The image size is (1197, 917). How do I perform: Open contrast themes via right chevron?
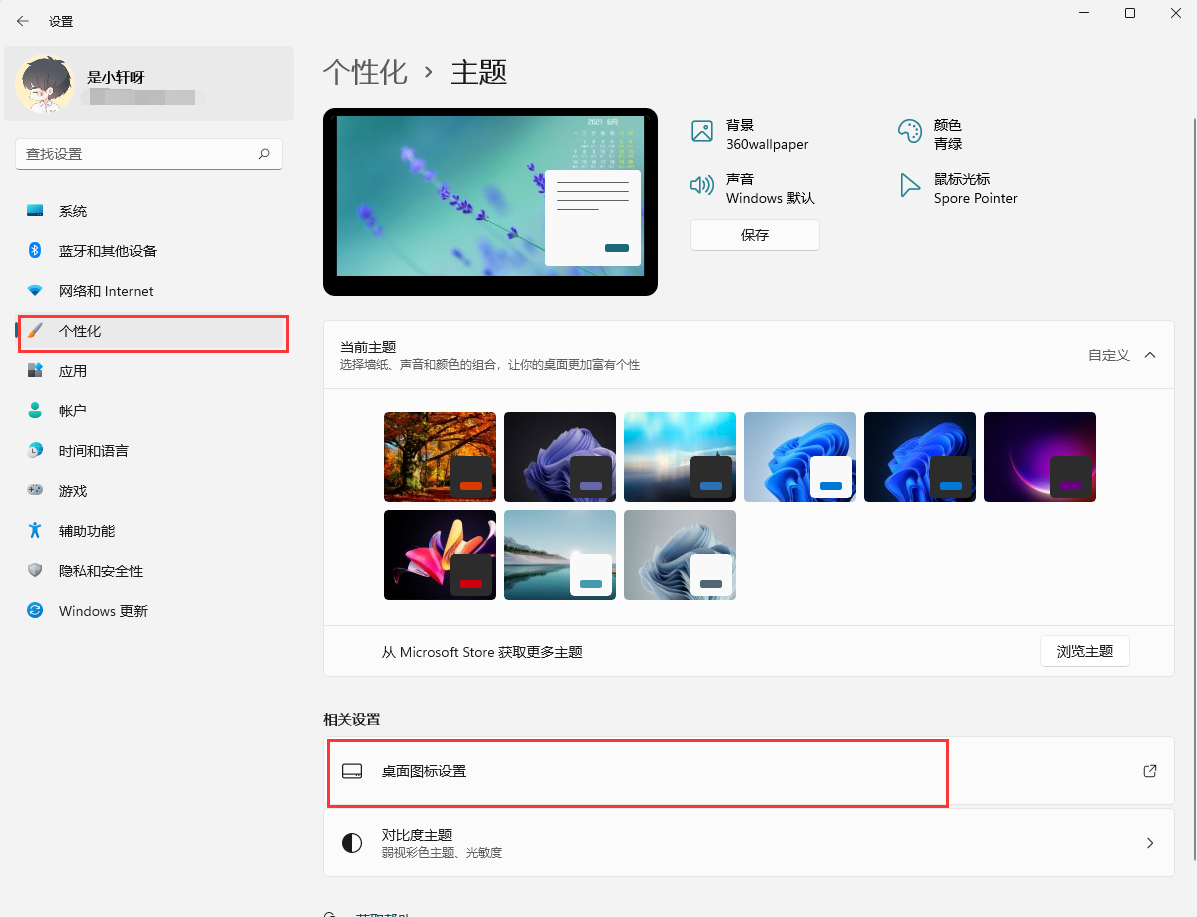pyautogui.click(x=1149, y=843)
